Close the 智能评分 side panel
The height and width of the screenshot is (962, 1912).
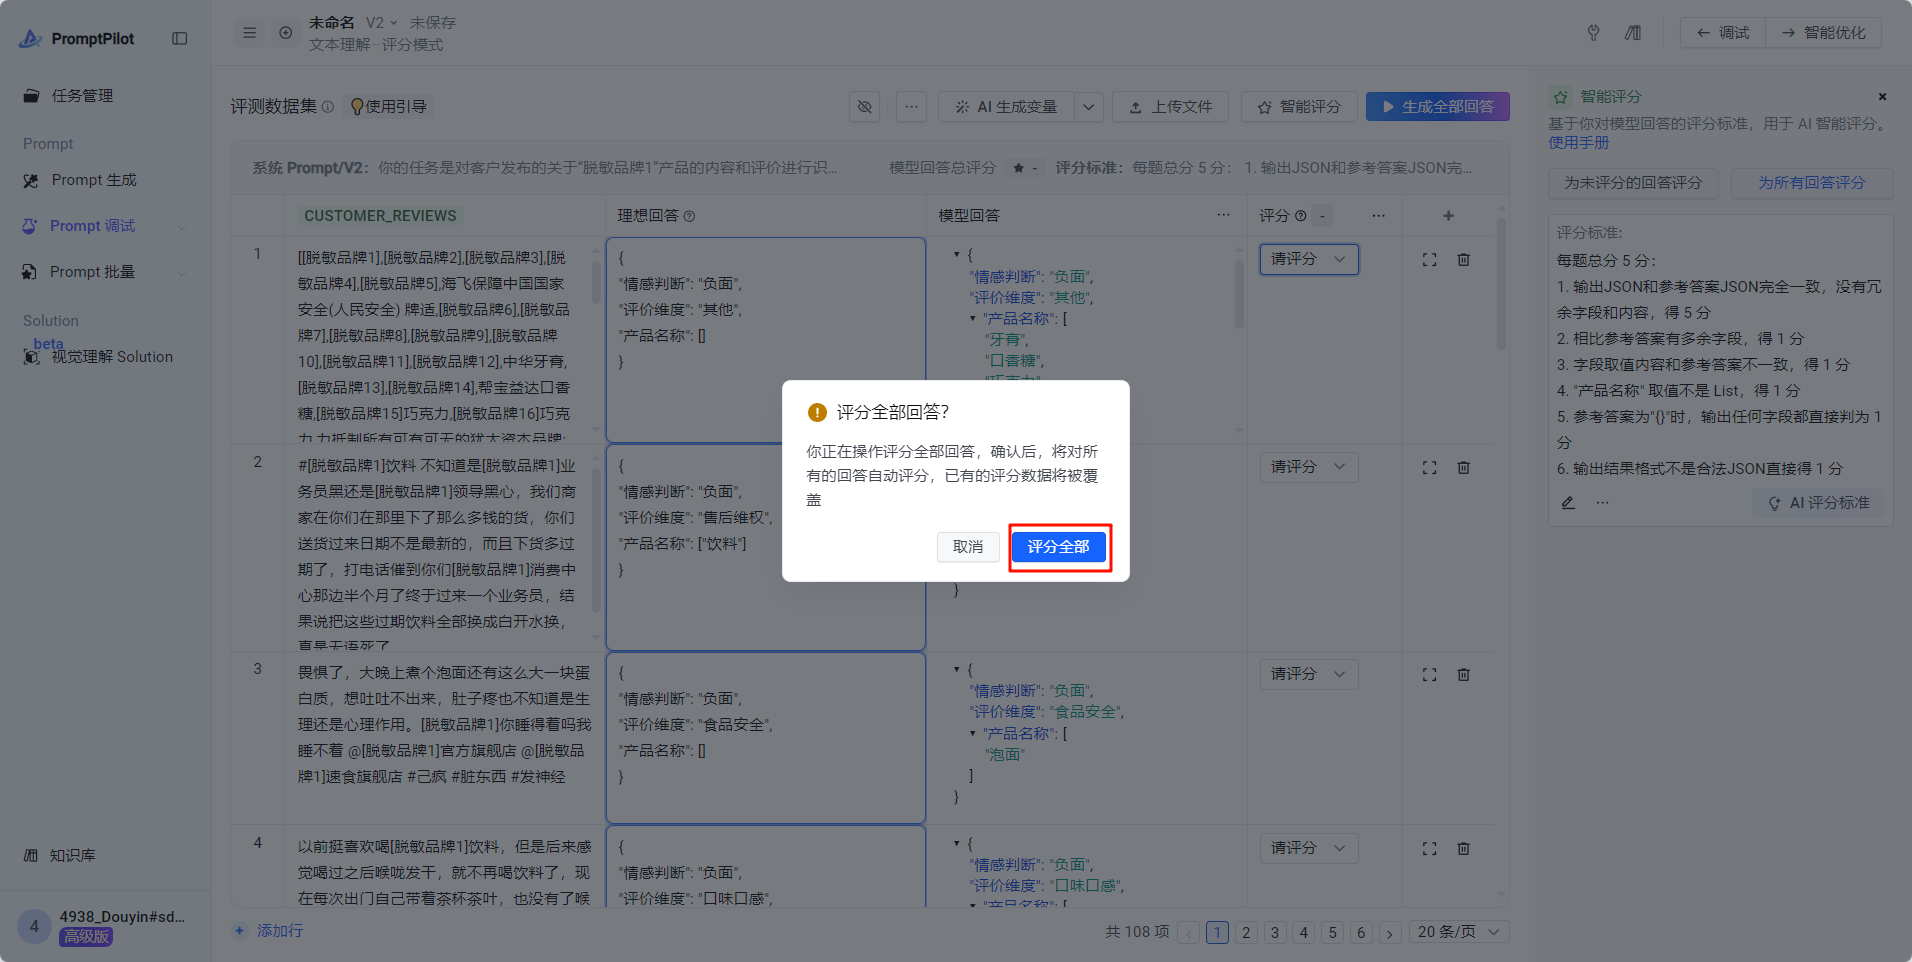coord(1882,97)
